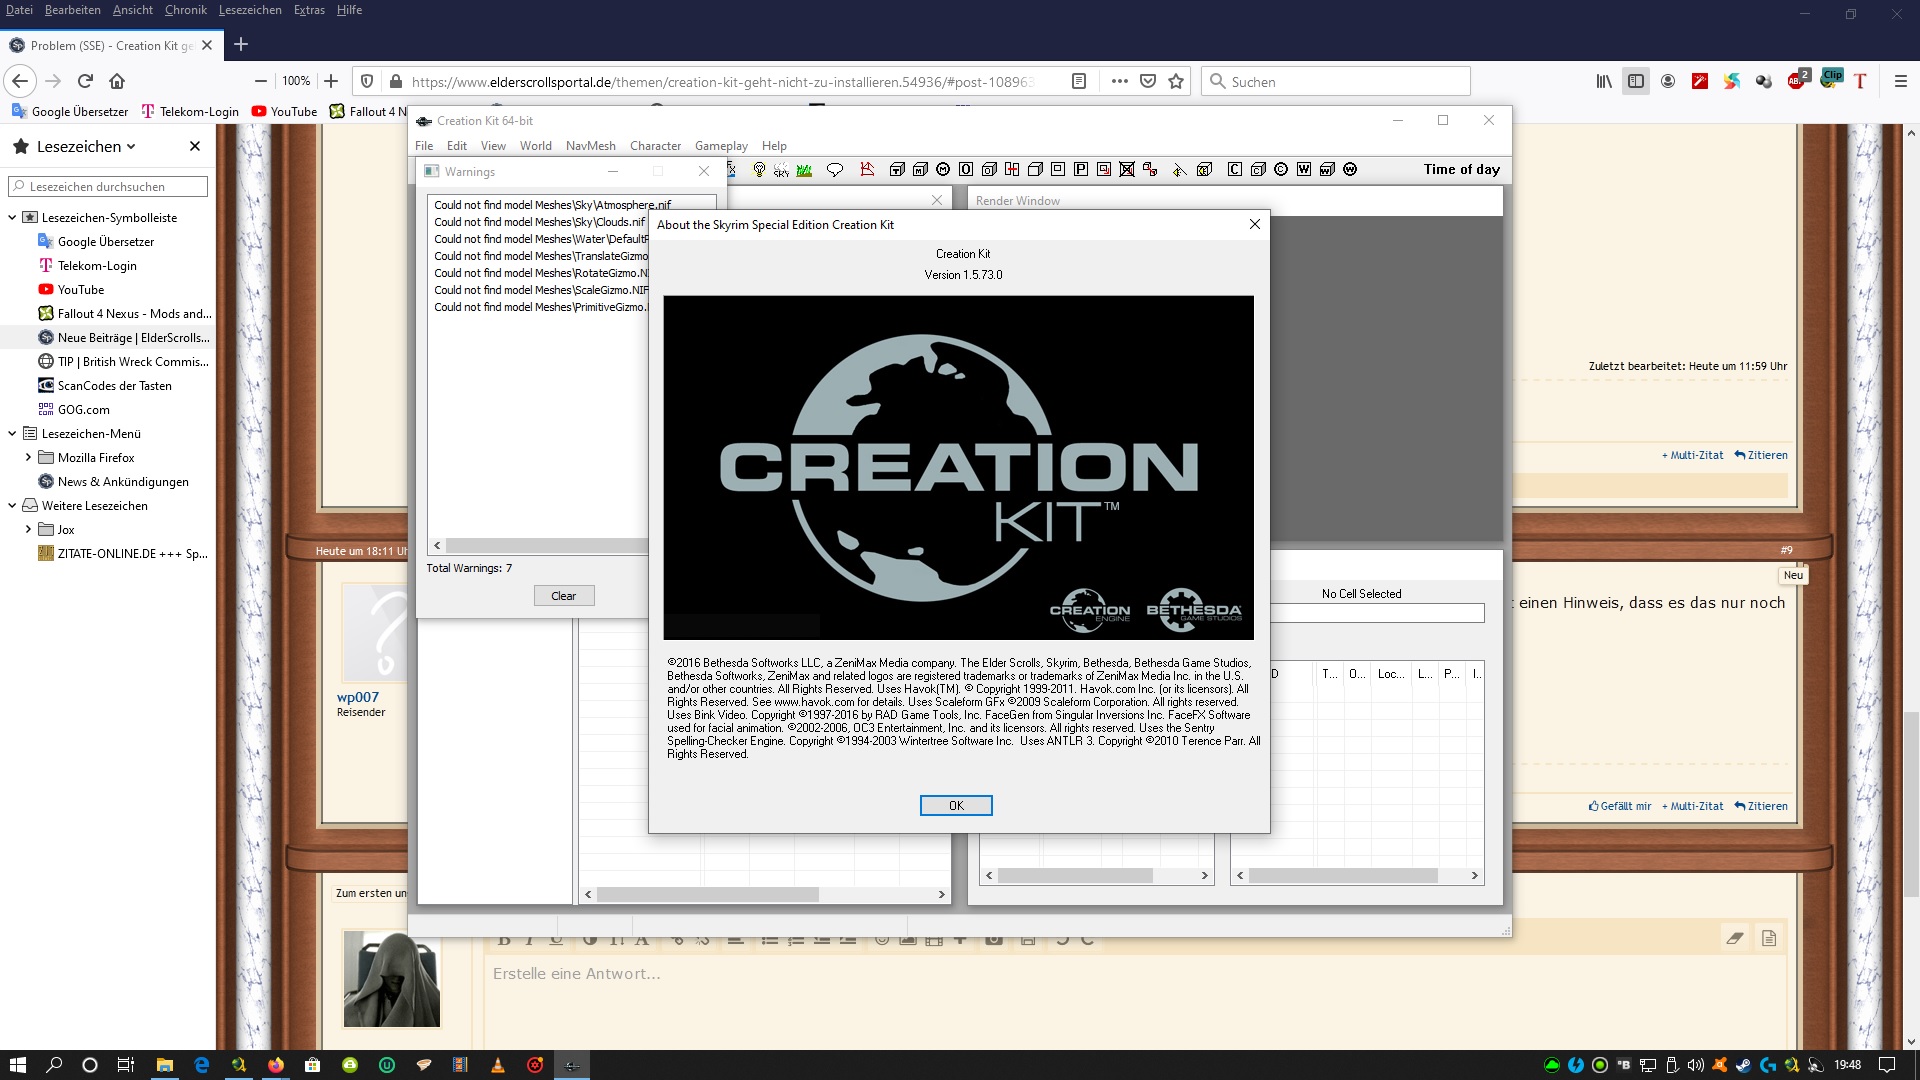The height and width of the screenshot is (1080, 1920).
Task: Click the square C toolbar icon
Action: (1235, 170)
